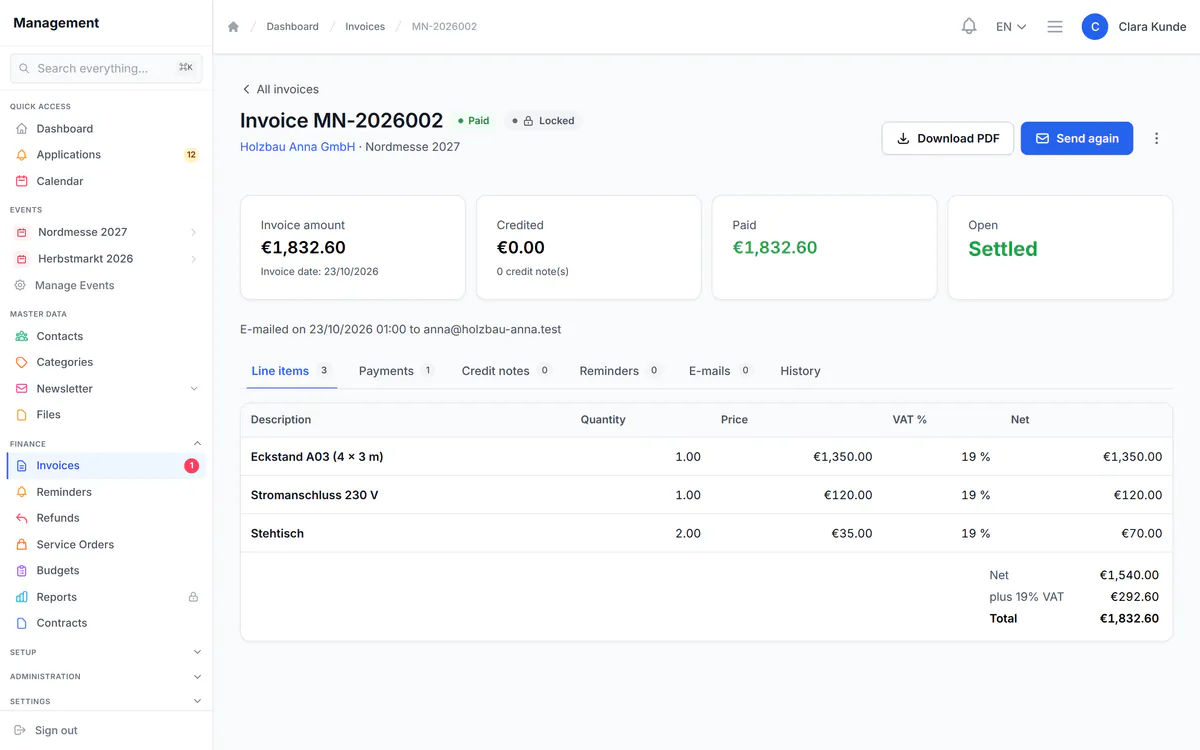1200x750 pixels.
Task: Click the Files document icon
Action: (22, 415)
